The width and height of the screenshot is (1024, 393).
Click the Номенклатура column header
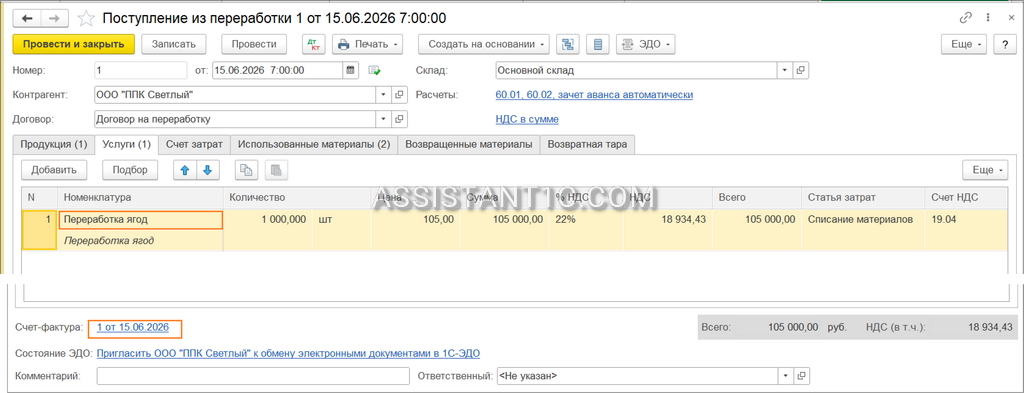pyautogui.click(x=141, y=197)
